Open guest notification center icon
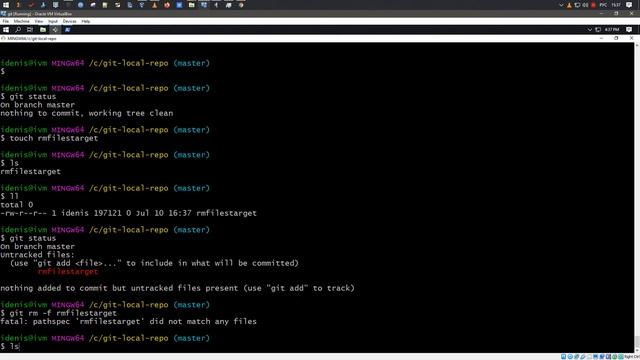This screenshot has width=640, height=360. [x=629, y=30]
